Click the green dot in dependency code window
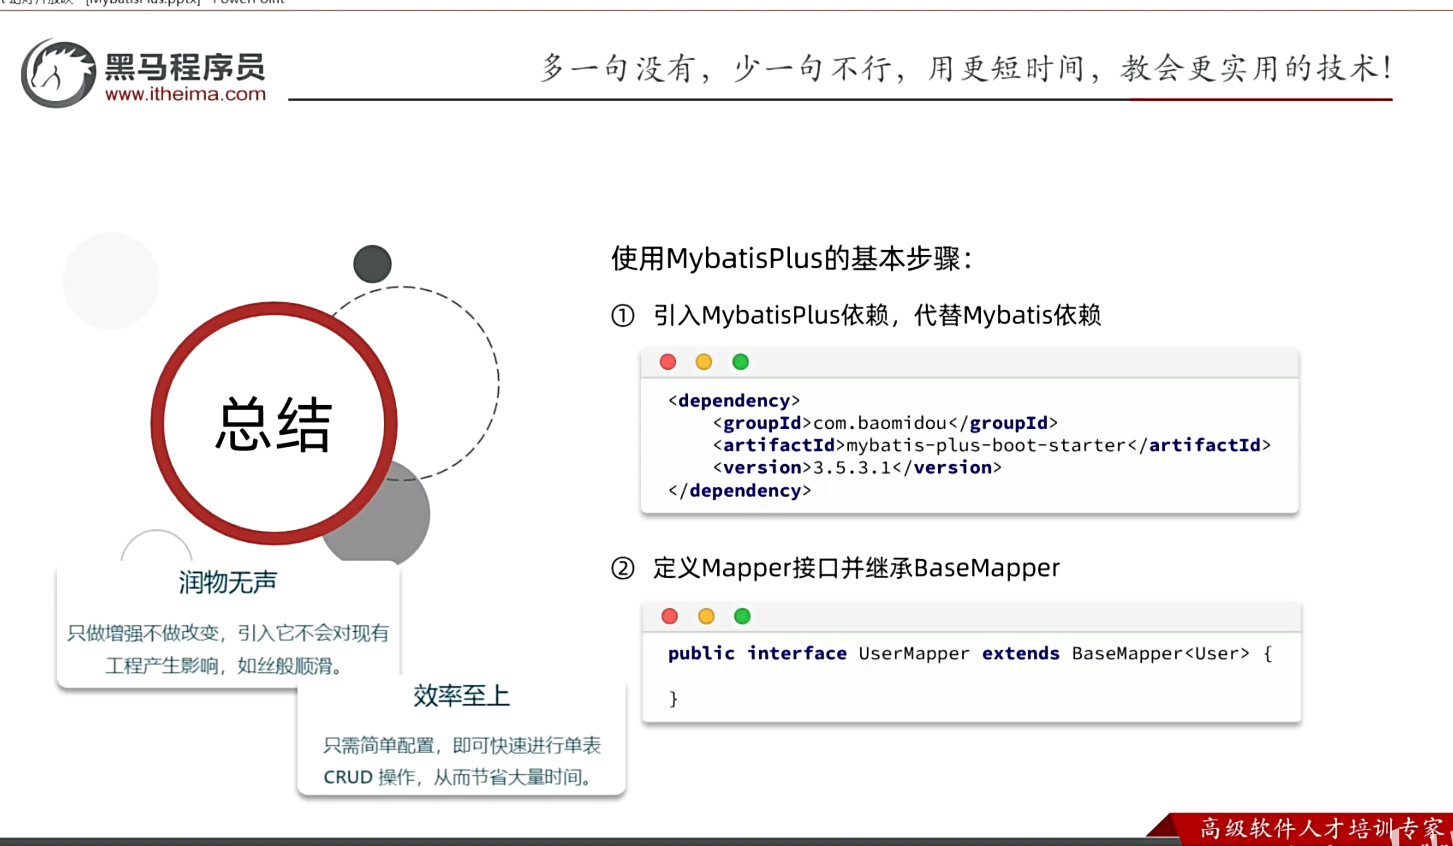The height and width of the screenshot is (846, 1453). click(x=740, y=362)
